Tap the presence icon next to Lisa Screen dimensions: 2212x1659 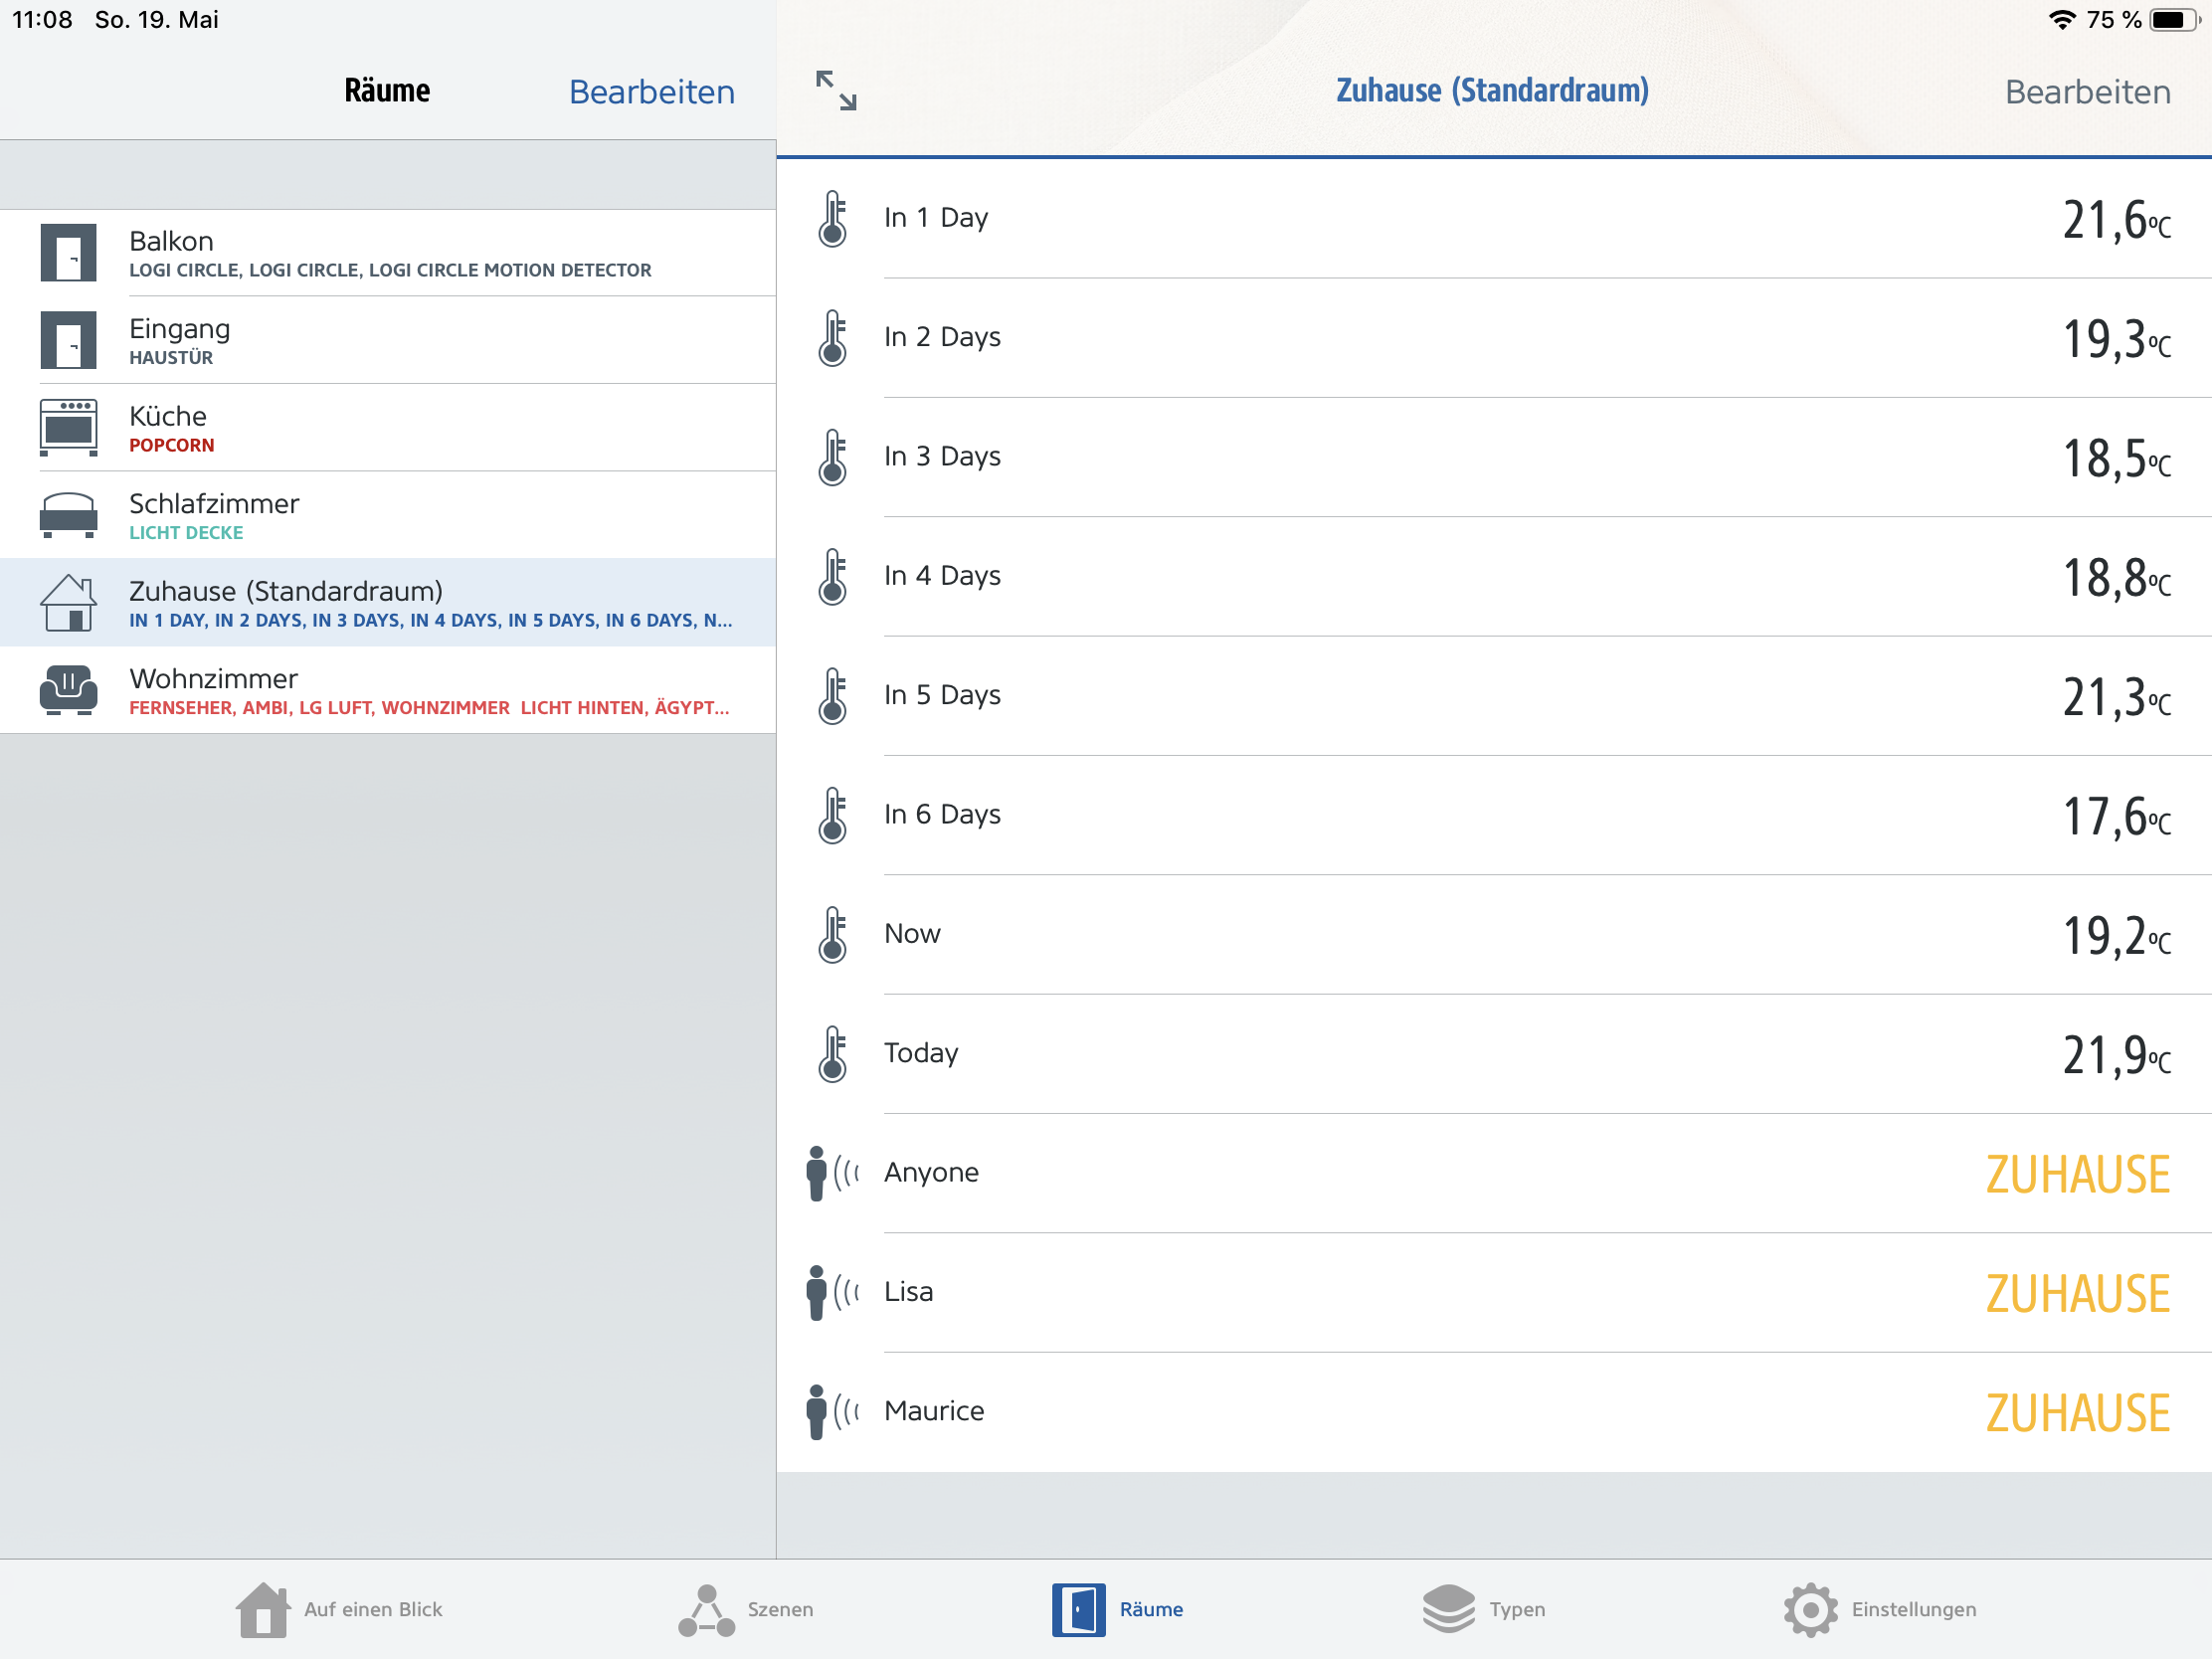coord(830,1292)
